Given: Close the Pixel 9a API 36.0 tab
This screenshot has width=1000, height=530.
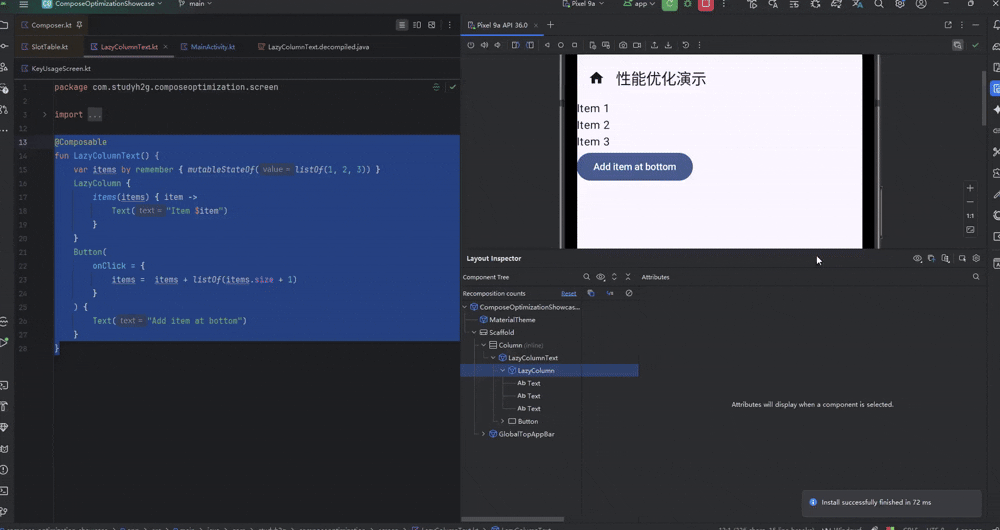Looking at the screenshot, I should [536, 26].
